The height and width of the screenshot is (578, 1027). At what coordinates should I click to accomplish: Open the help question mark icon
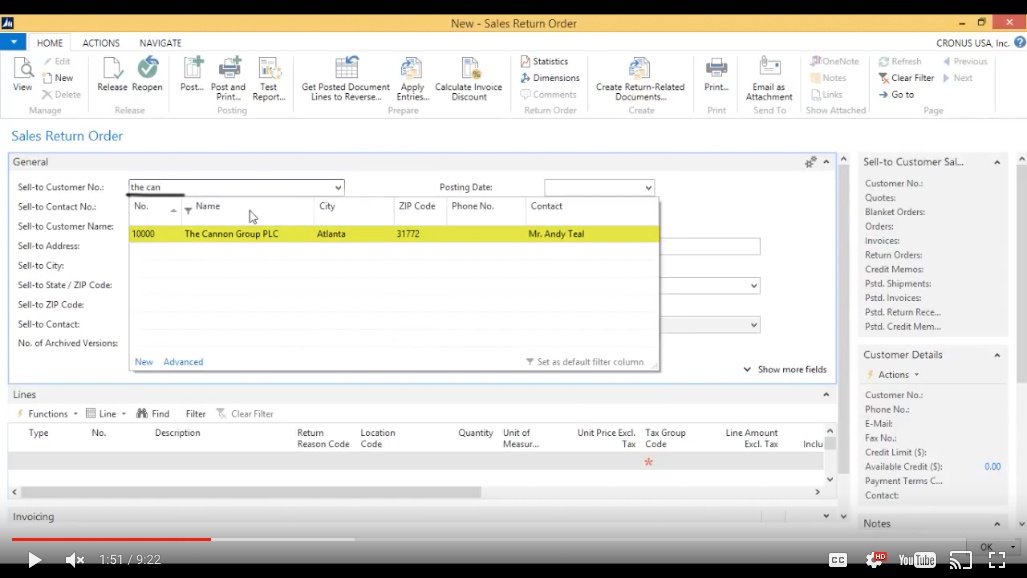(1020, 43)
